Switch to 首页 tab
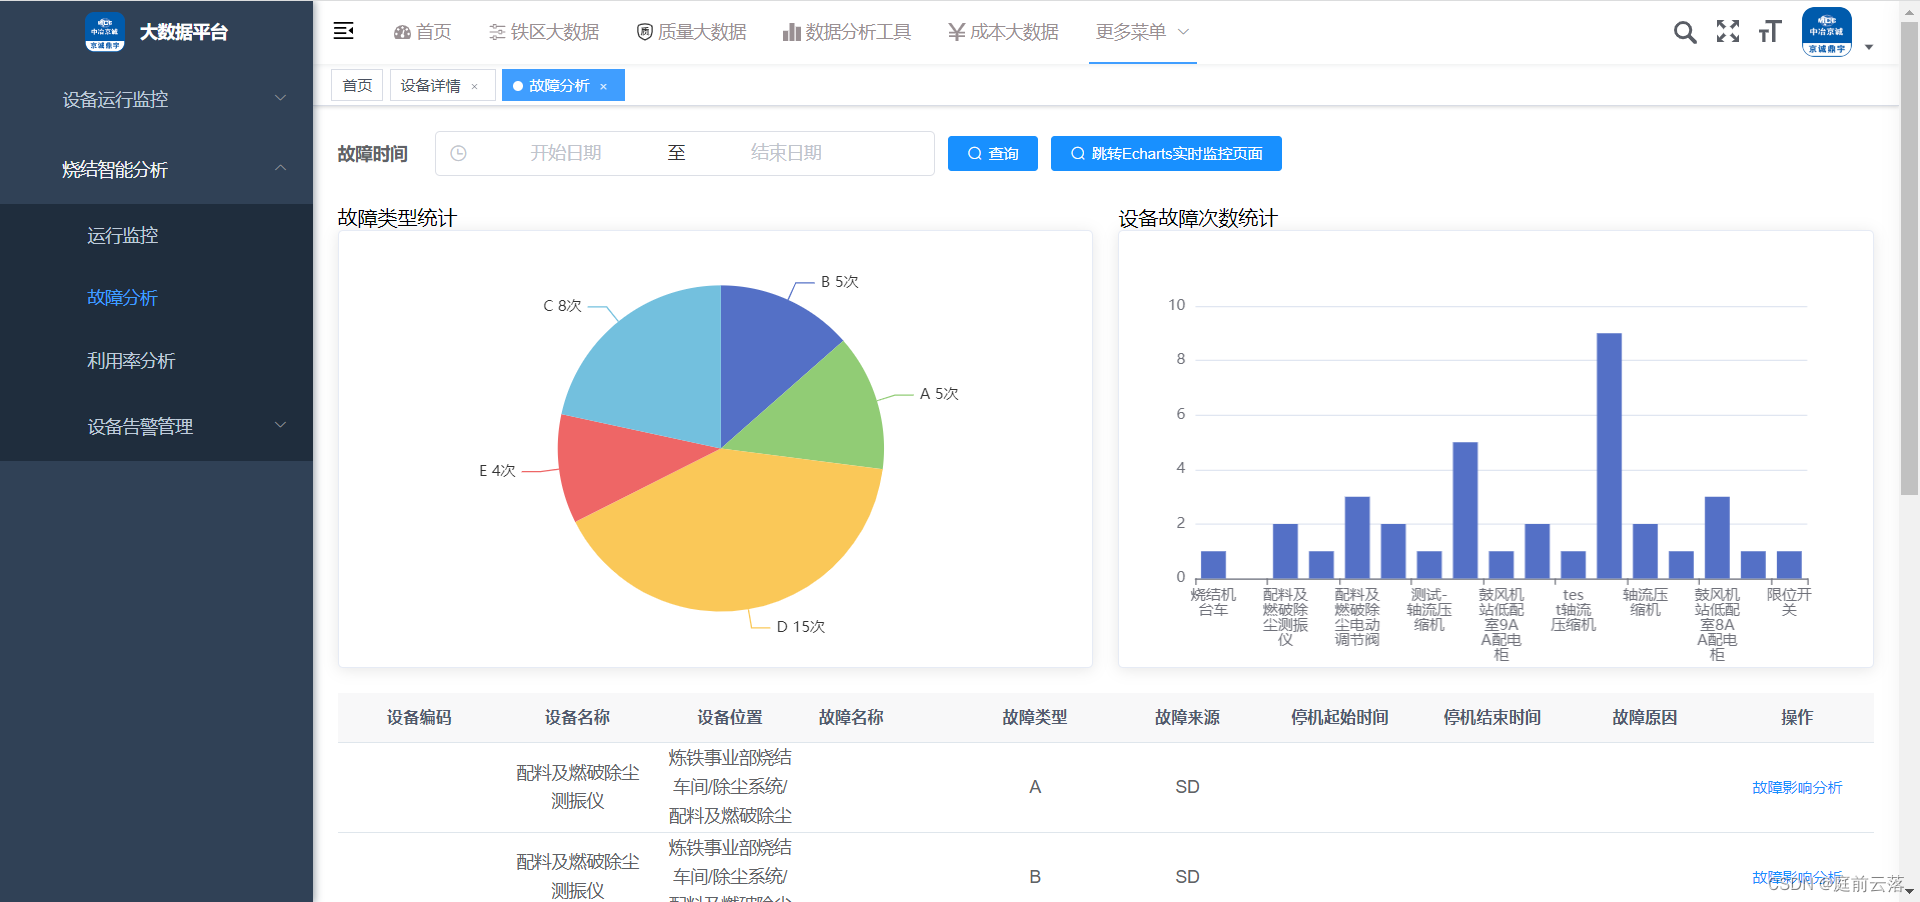1920x902 pixels. coord(357,86)
